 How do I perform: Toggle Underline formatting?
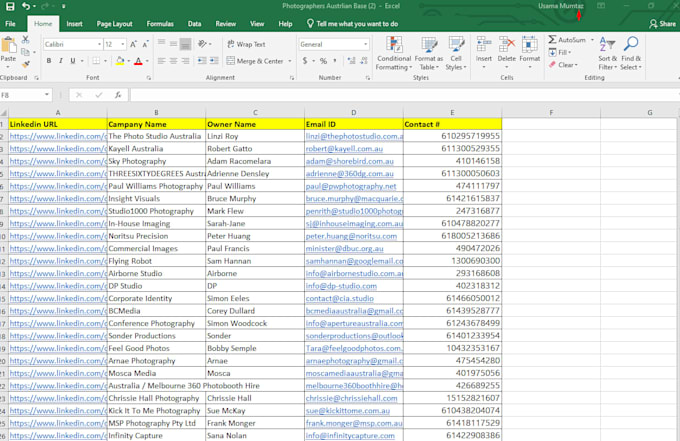[x=72, y=61]
